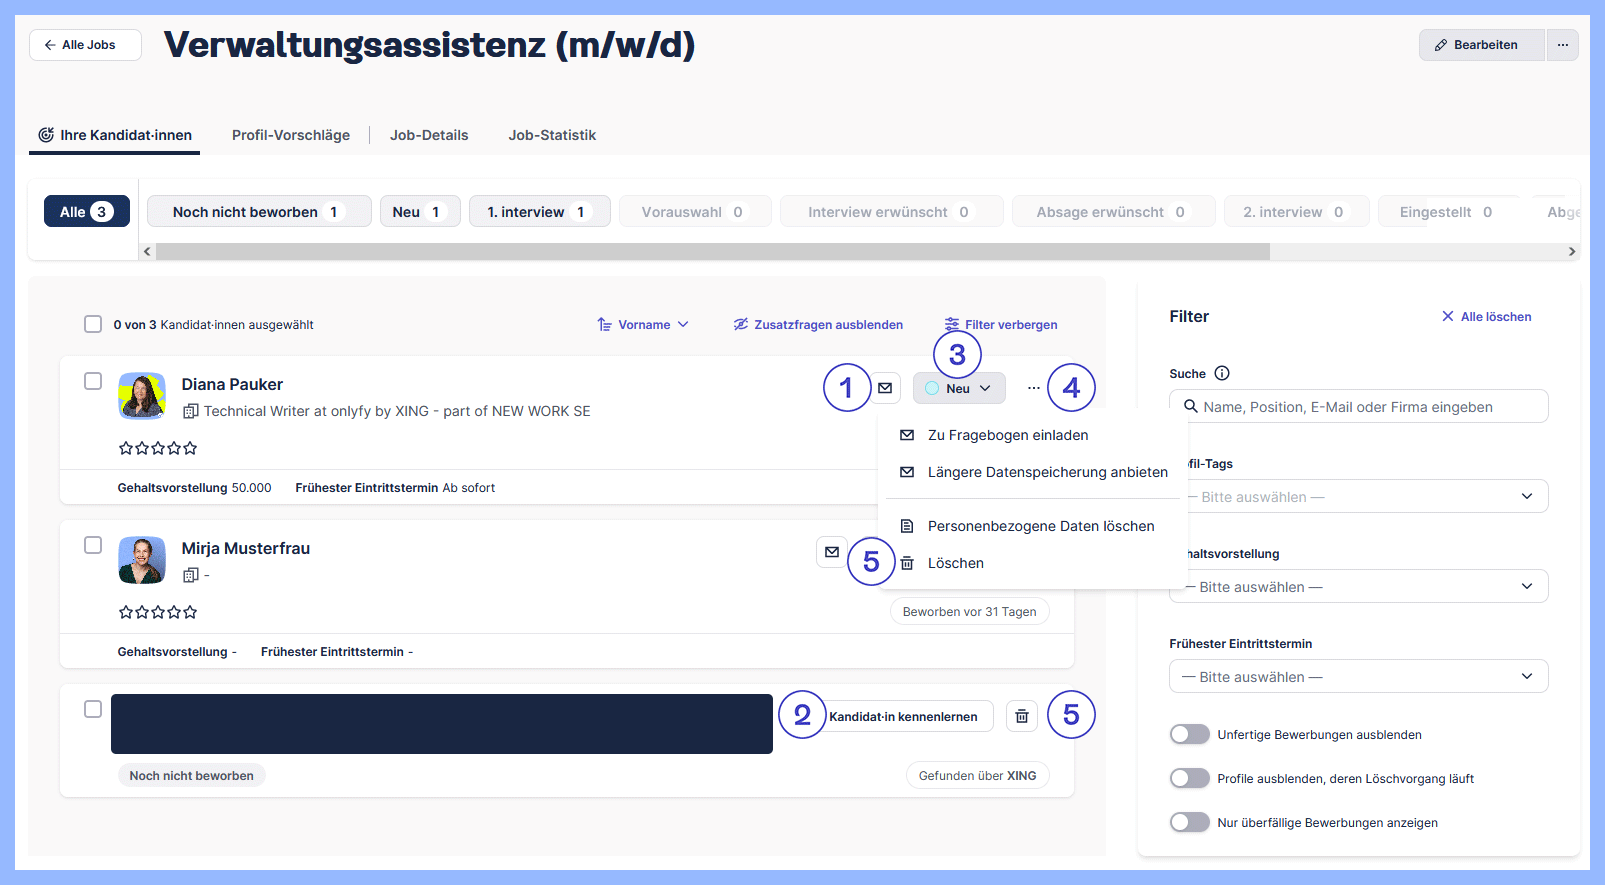Screen dimensions: 1605x885
Task: Select the Vorauswahl stage chip
Action: click(695, 212)
